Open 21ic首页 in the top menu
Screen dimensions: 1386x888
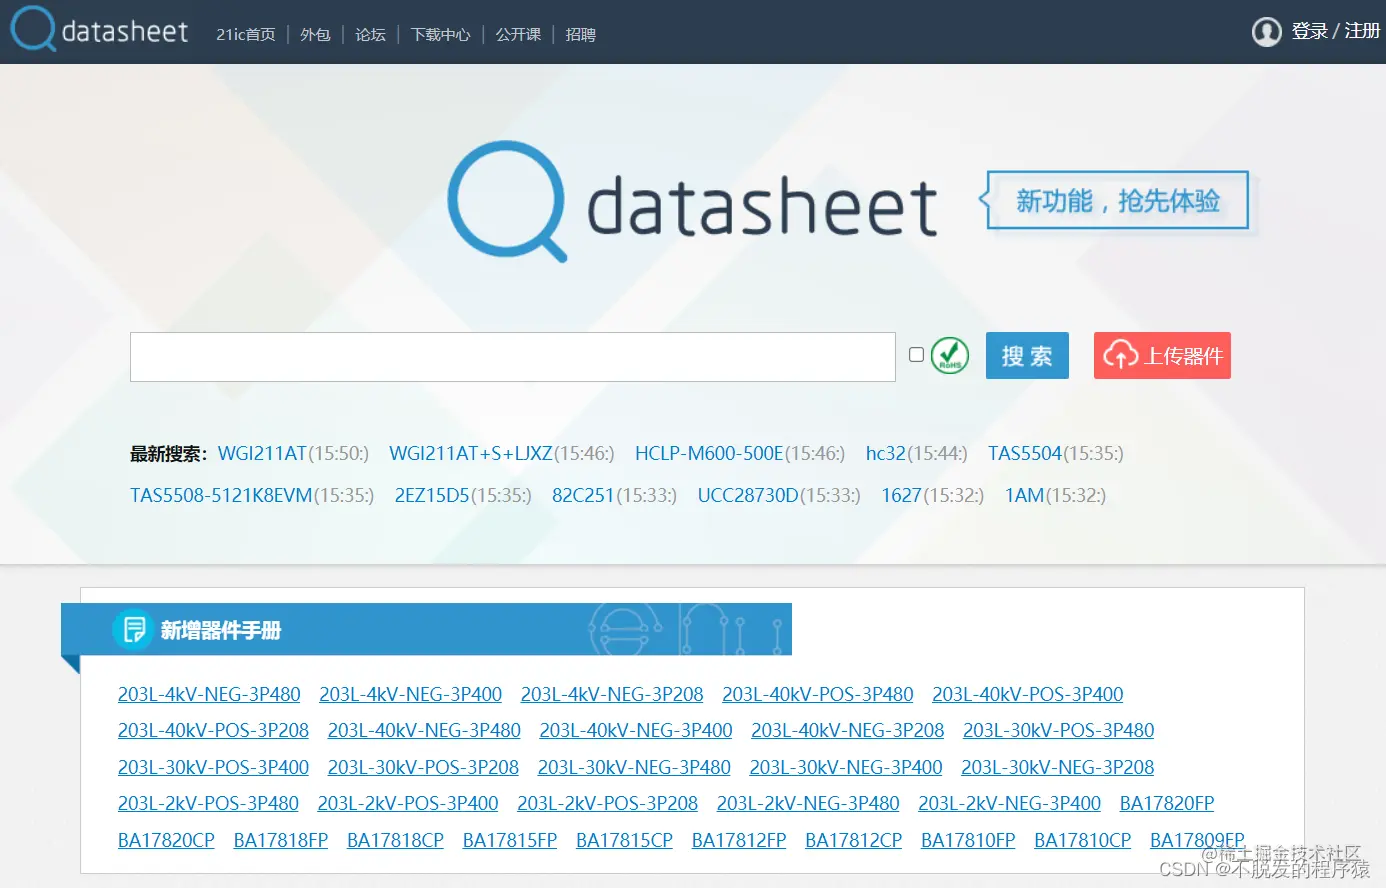[x=246, y=34]
